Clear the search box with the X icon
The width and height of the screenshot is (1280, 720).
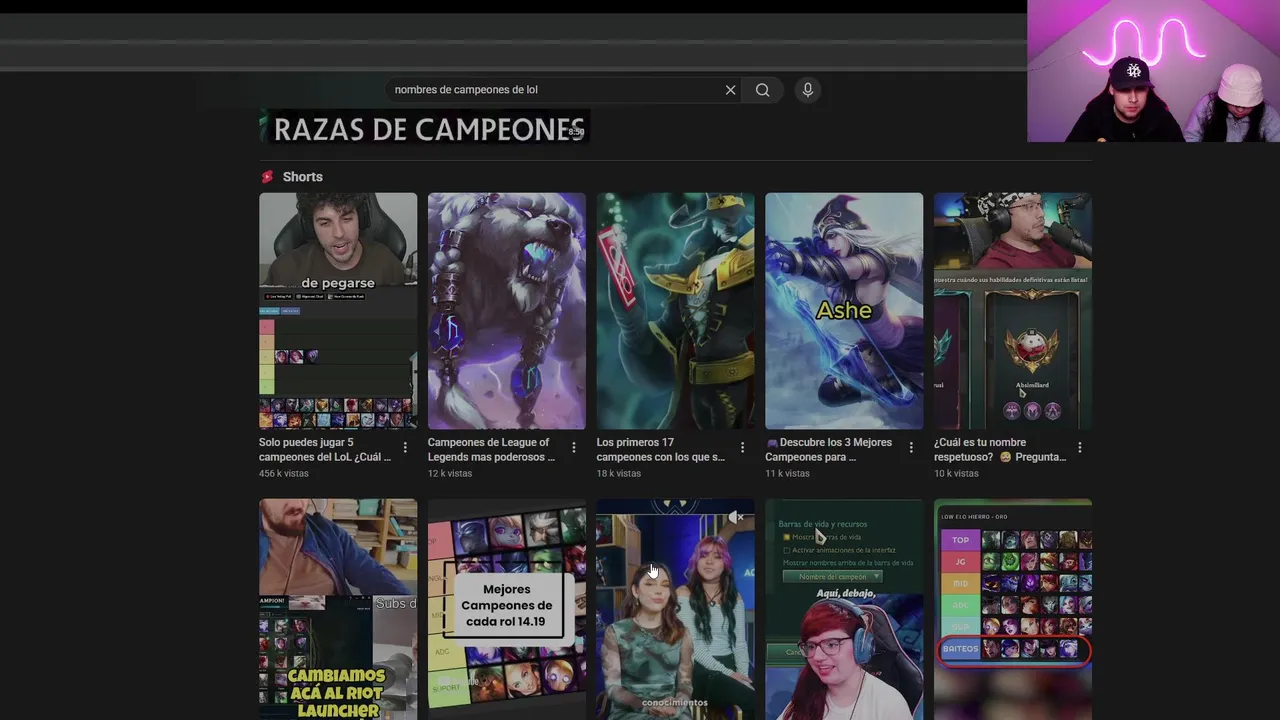730,90
